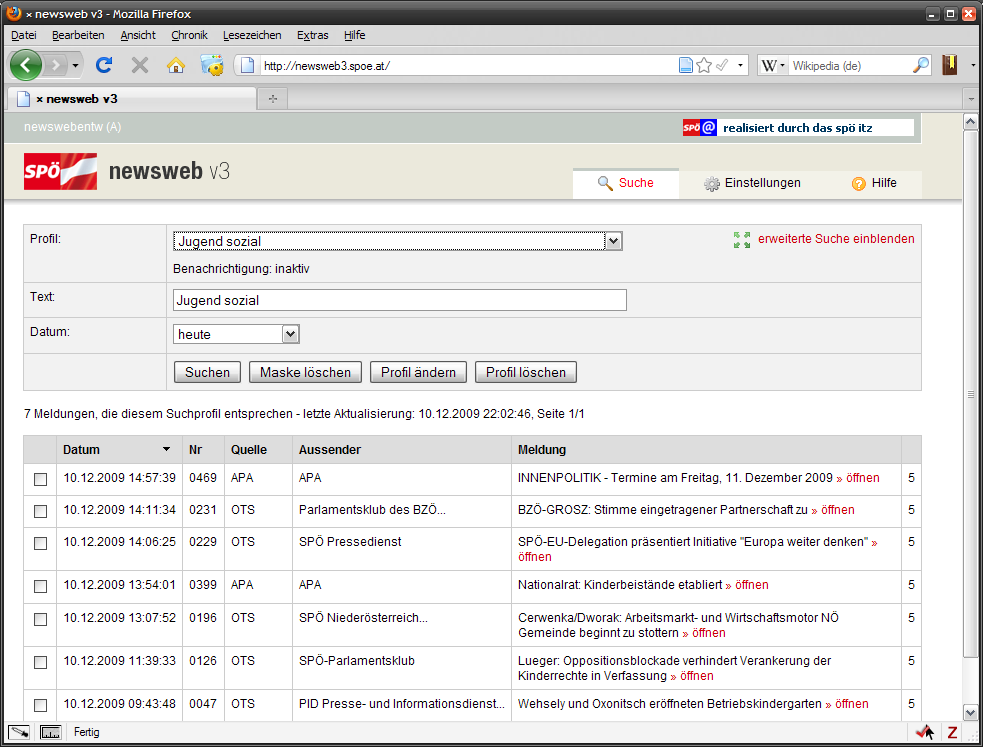Click the Text input field containing Jugend sozial
Viewport: 983px width, 747px height.
tap(399, 300)
